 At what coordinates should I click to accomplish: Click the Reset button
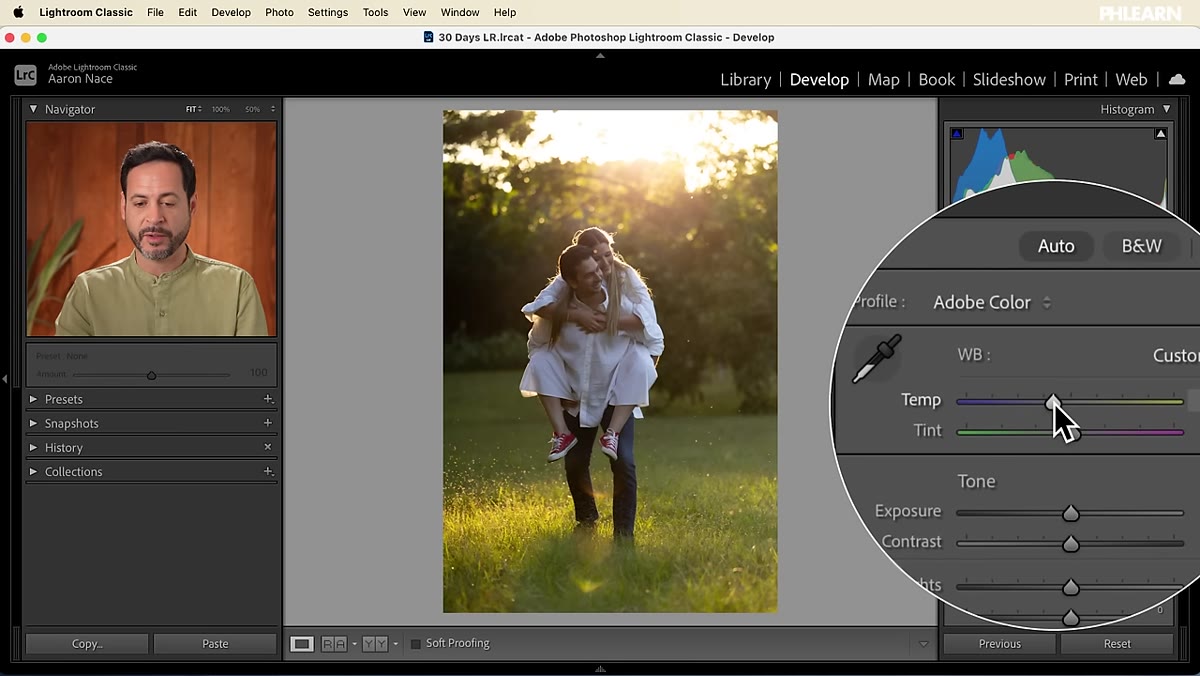1117,644
